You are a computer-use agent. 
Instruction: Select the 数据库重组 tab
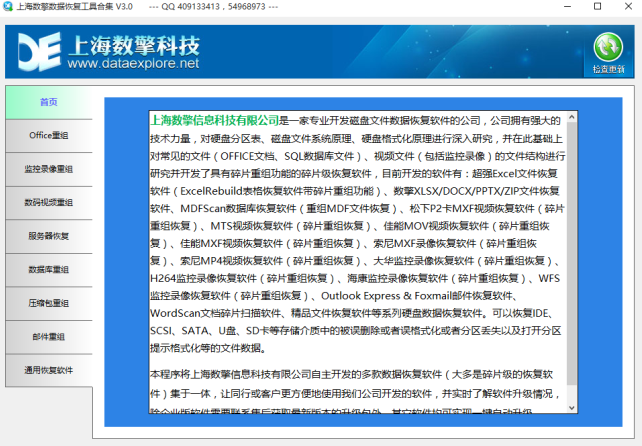(49, 270)
